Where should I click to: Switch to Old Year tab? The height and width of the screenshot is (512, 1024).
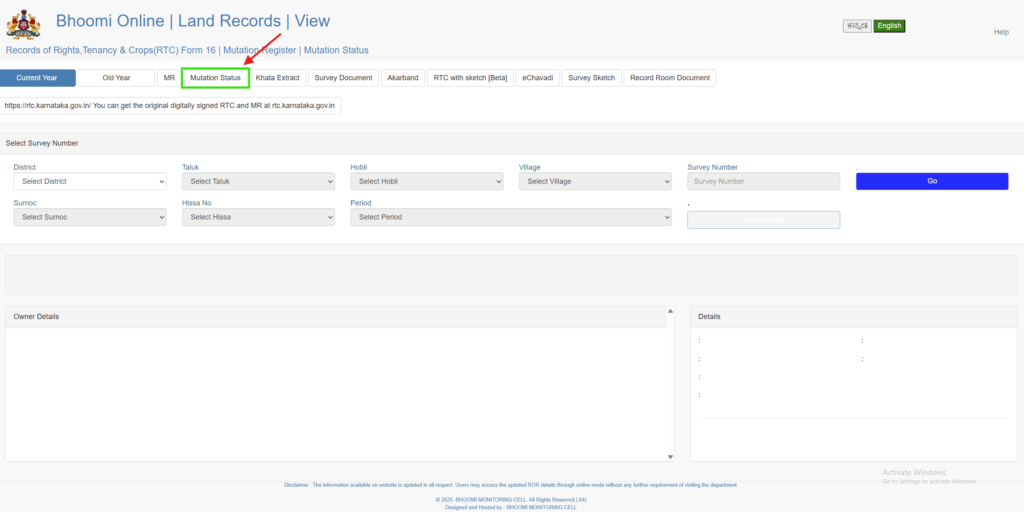click(116, 78)
